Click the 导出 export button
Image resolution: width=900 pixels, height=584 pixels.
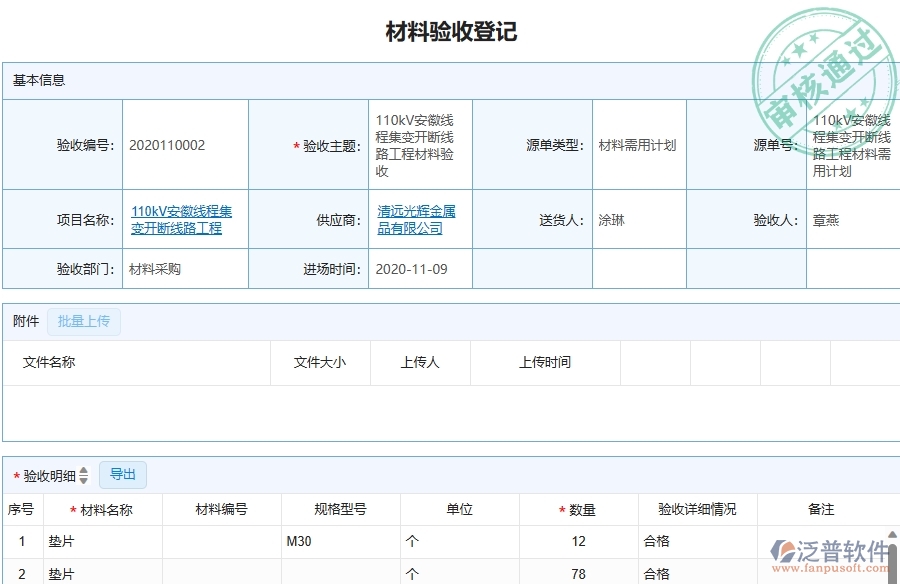point(123,474)
